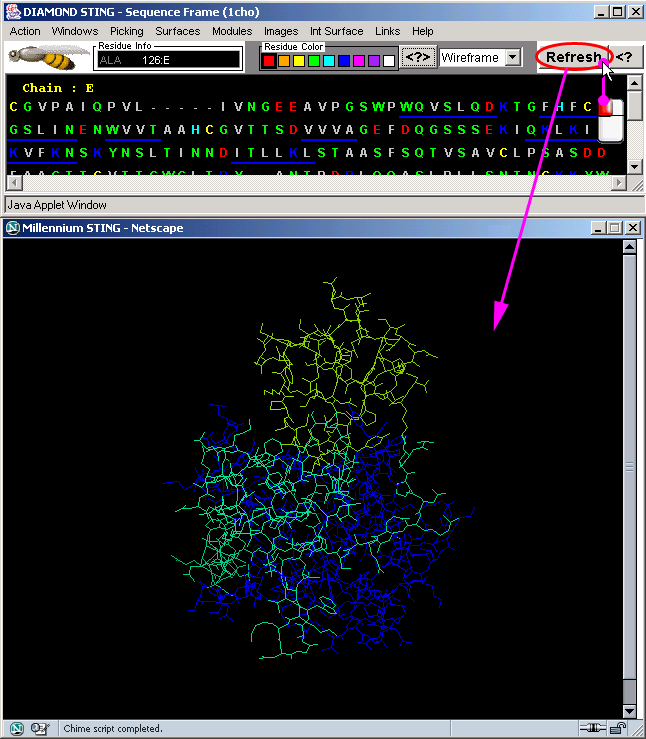Click the component bar icon beside Netscape icon
Image resolution: width=646 pixels, height=739 pixels.
[x=42, y=728]
